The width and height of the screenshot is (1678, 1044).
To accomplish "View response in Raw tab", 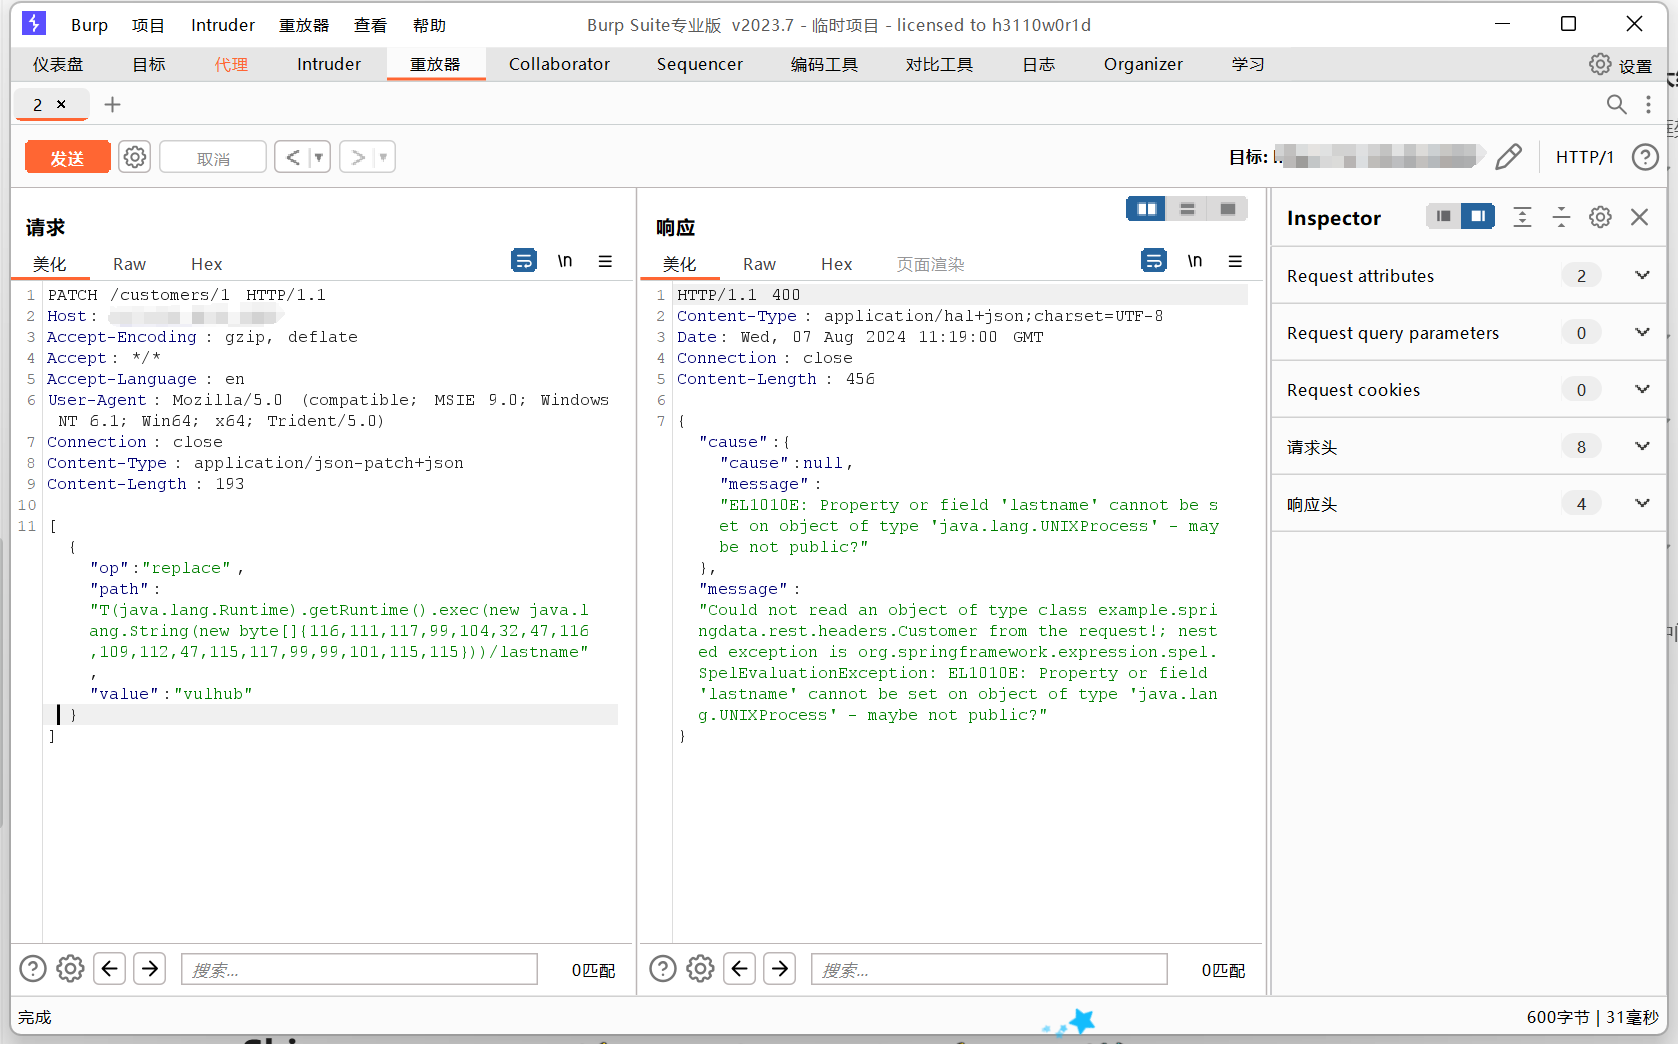I will click(x=759, y=264).
